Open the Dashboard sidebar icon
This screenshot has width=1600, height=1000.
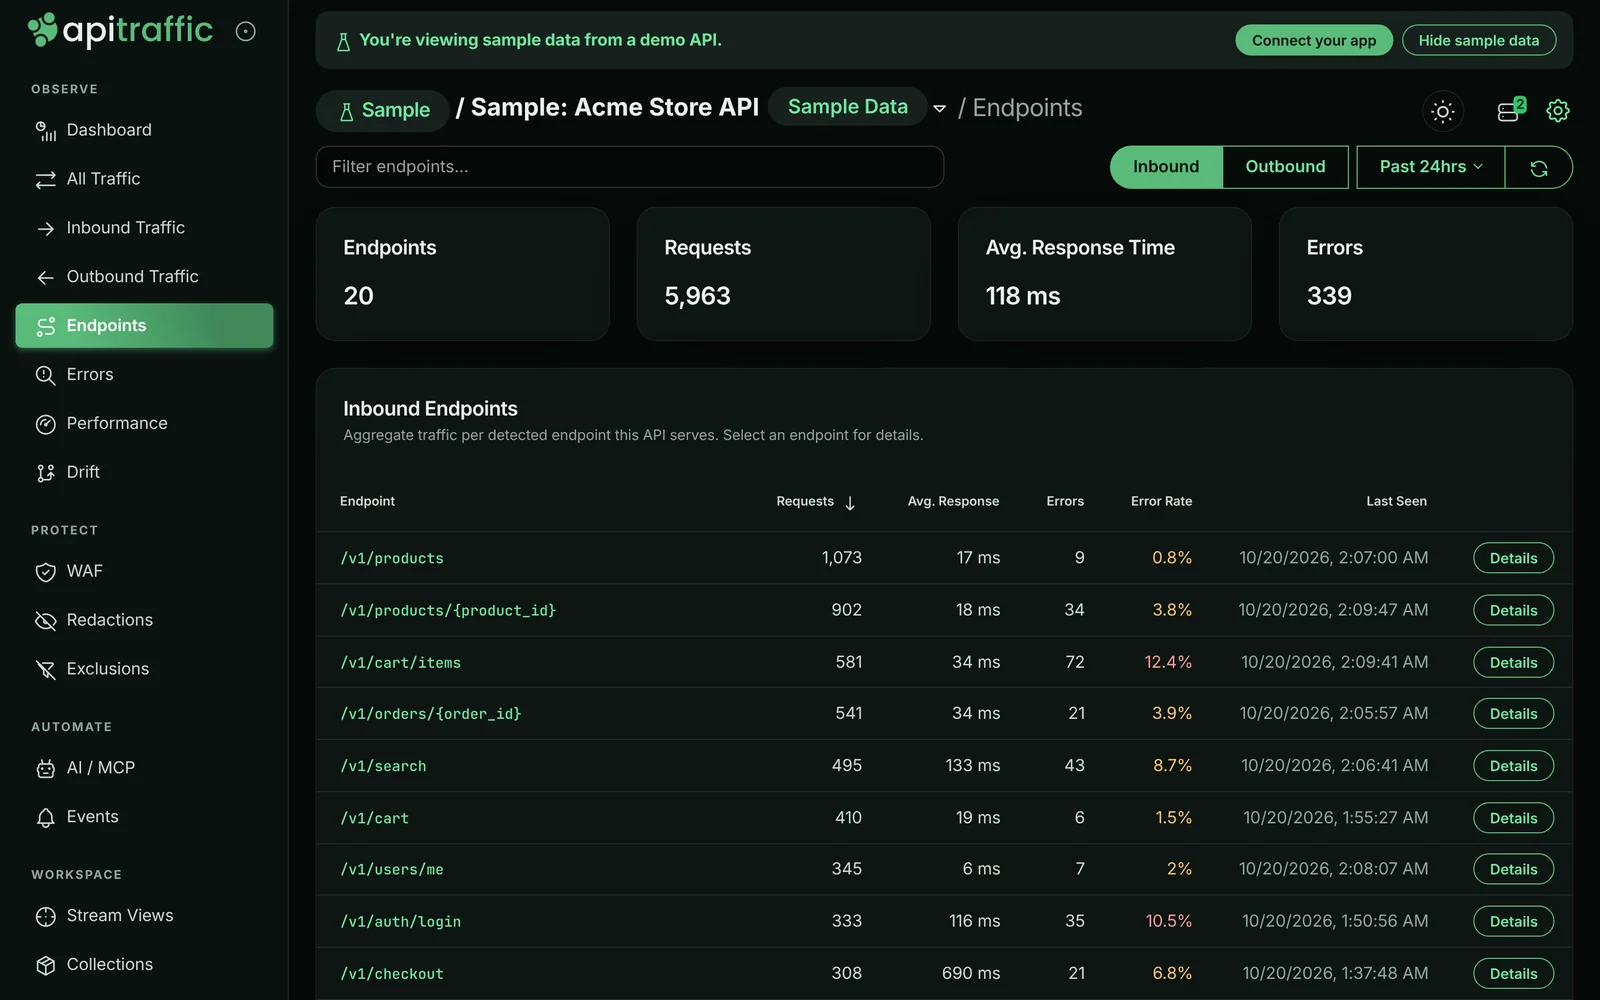[x=45, y=131]
